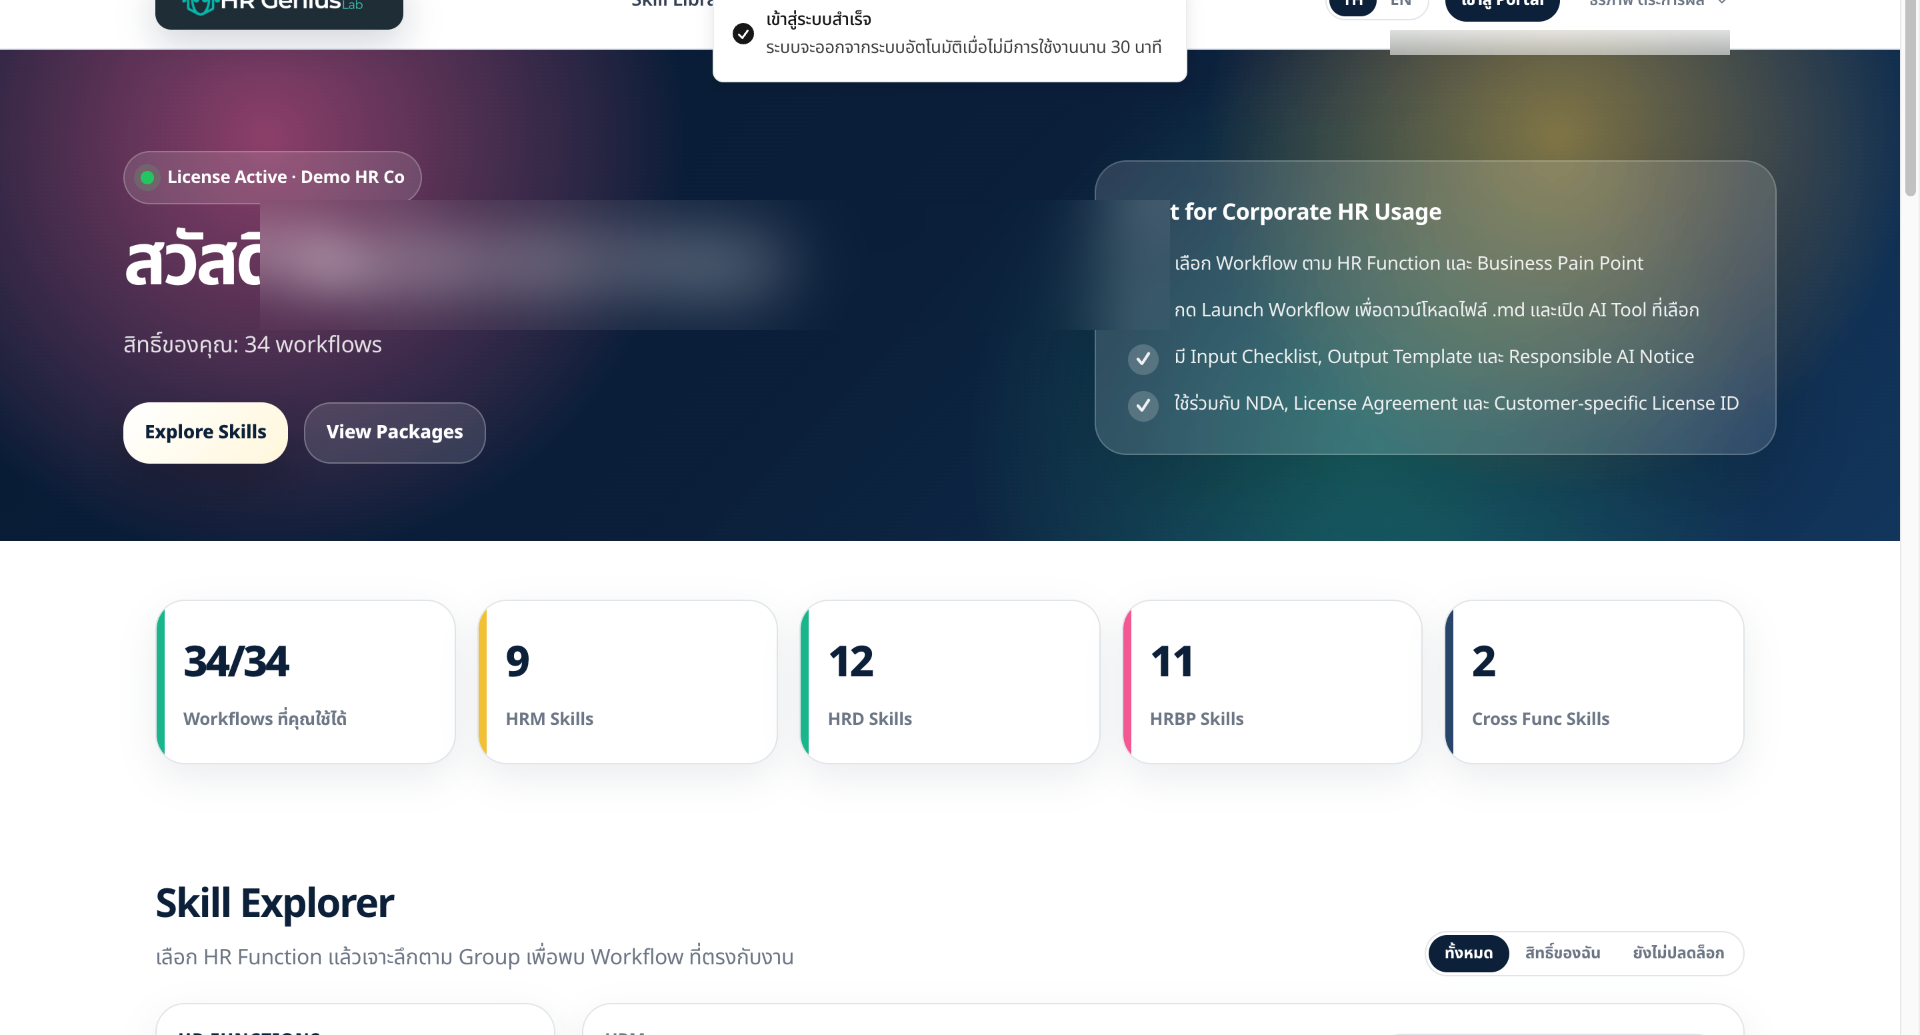Select the สิทธิ์ของฉัน filter tab

point(1562,953)
